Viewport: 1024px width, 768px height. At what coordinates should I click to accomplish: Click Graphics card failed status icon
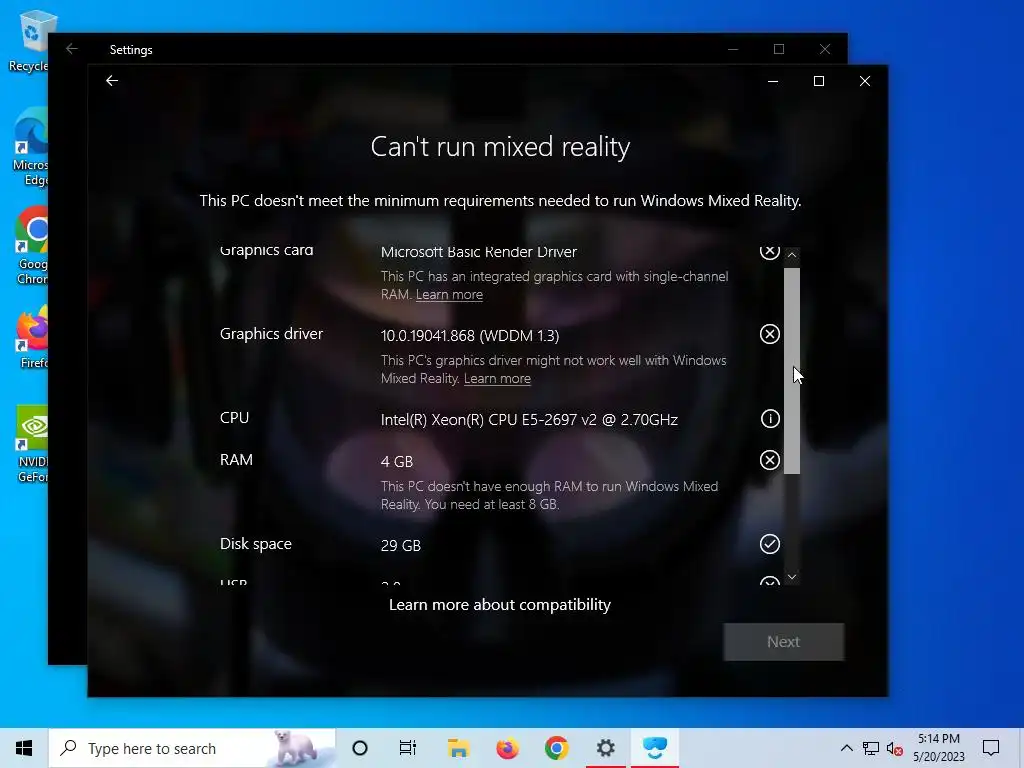pyautogui.click(x=770, y=252)
